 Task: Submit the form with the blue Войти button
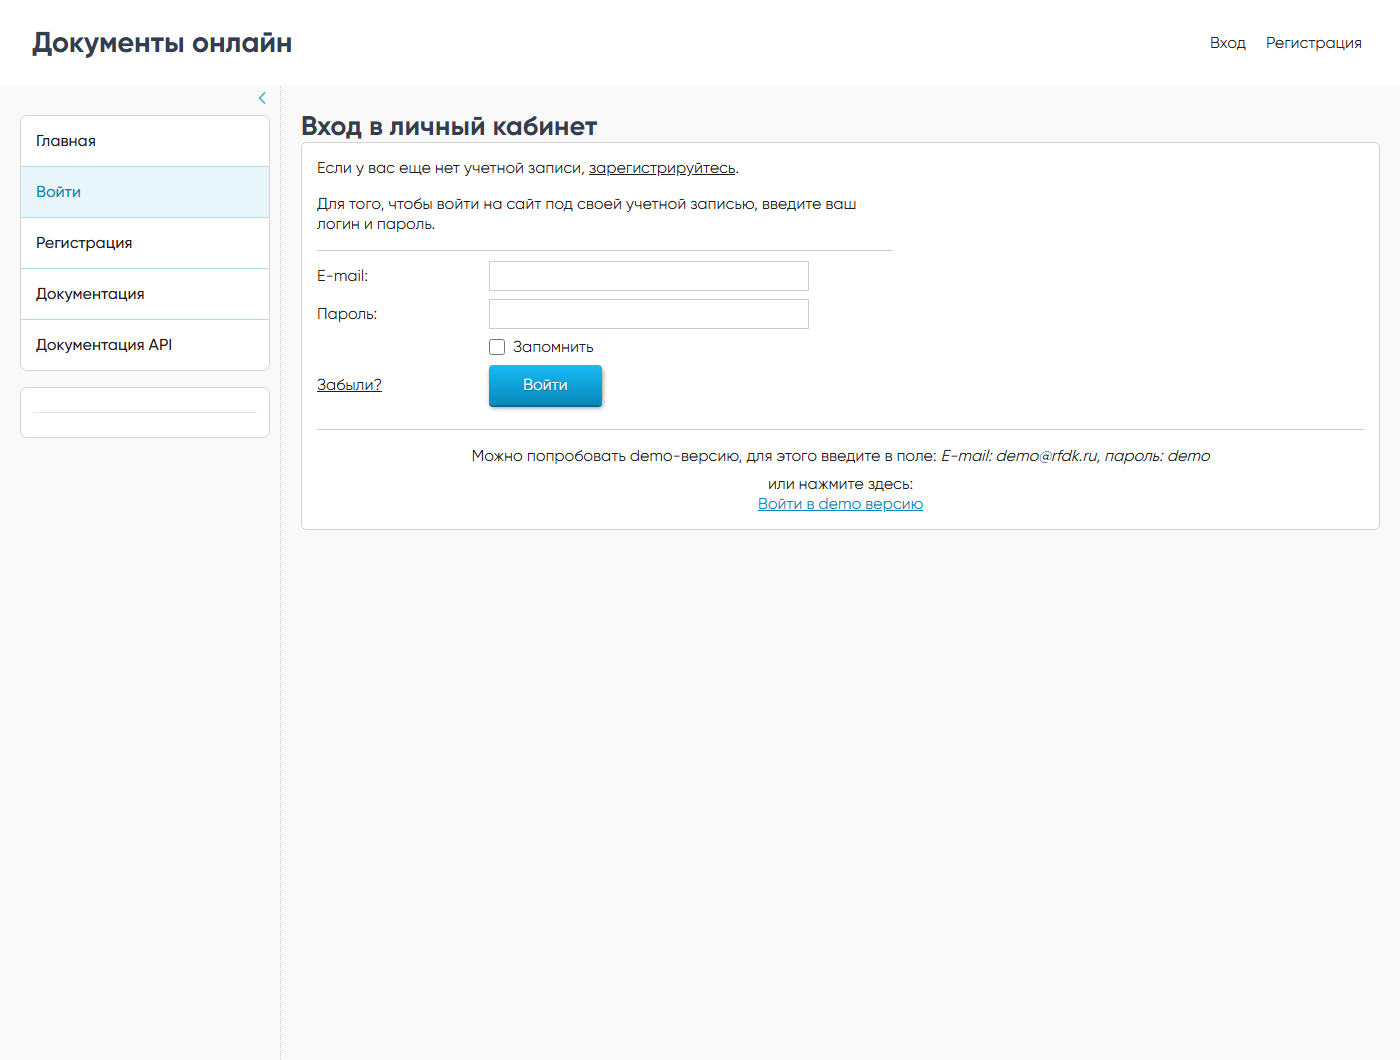545,385
